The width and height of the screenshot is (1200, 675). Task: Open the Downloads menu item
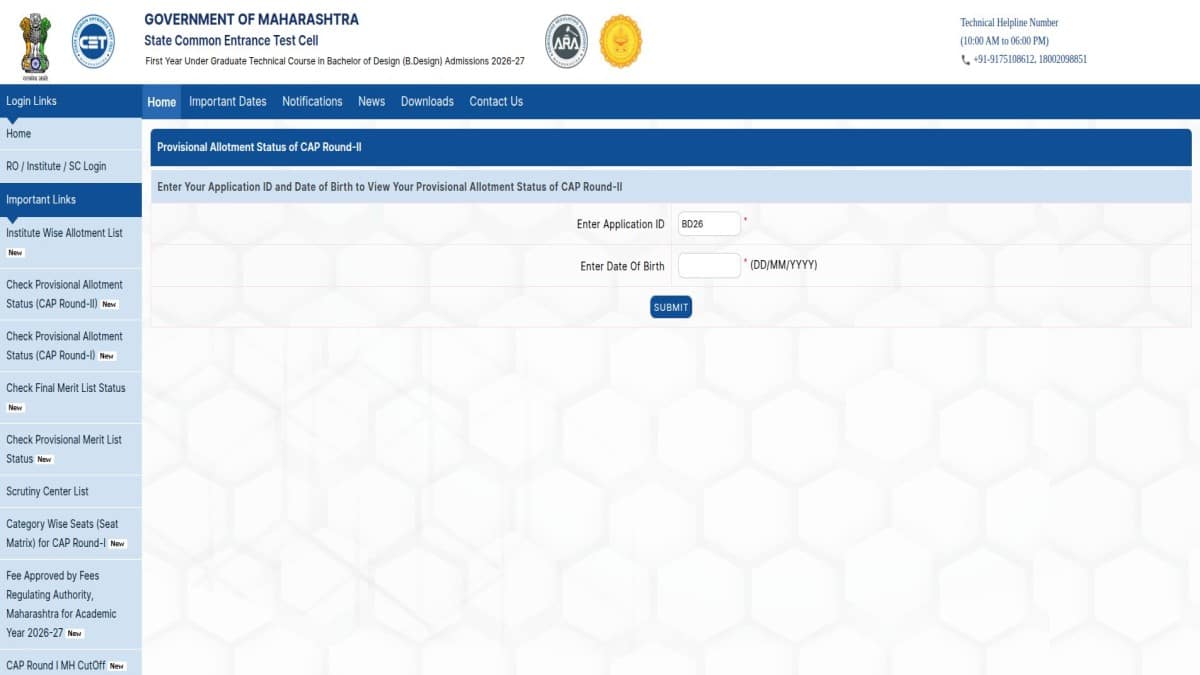point(427,102)
